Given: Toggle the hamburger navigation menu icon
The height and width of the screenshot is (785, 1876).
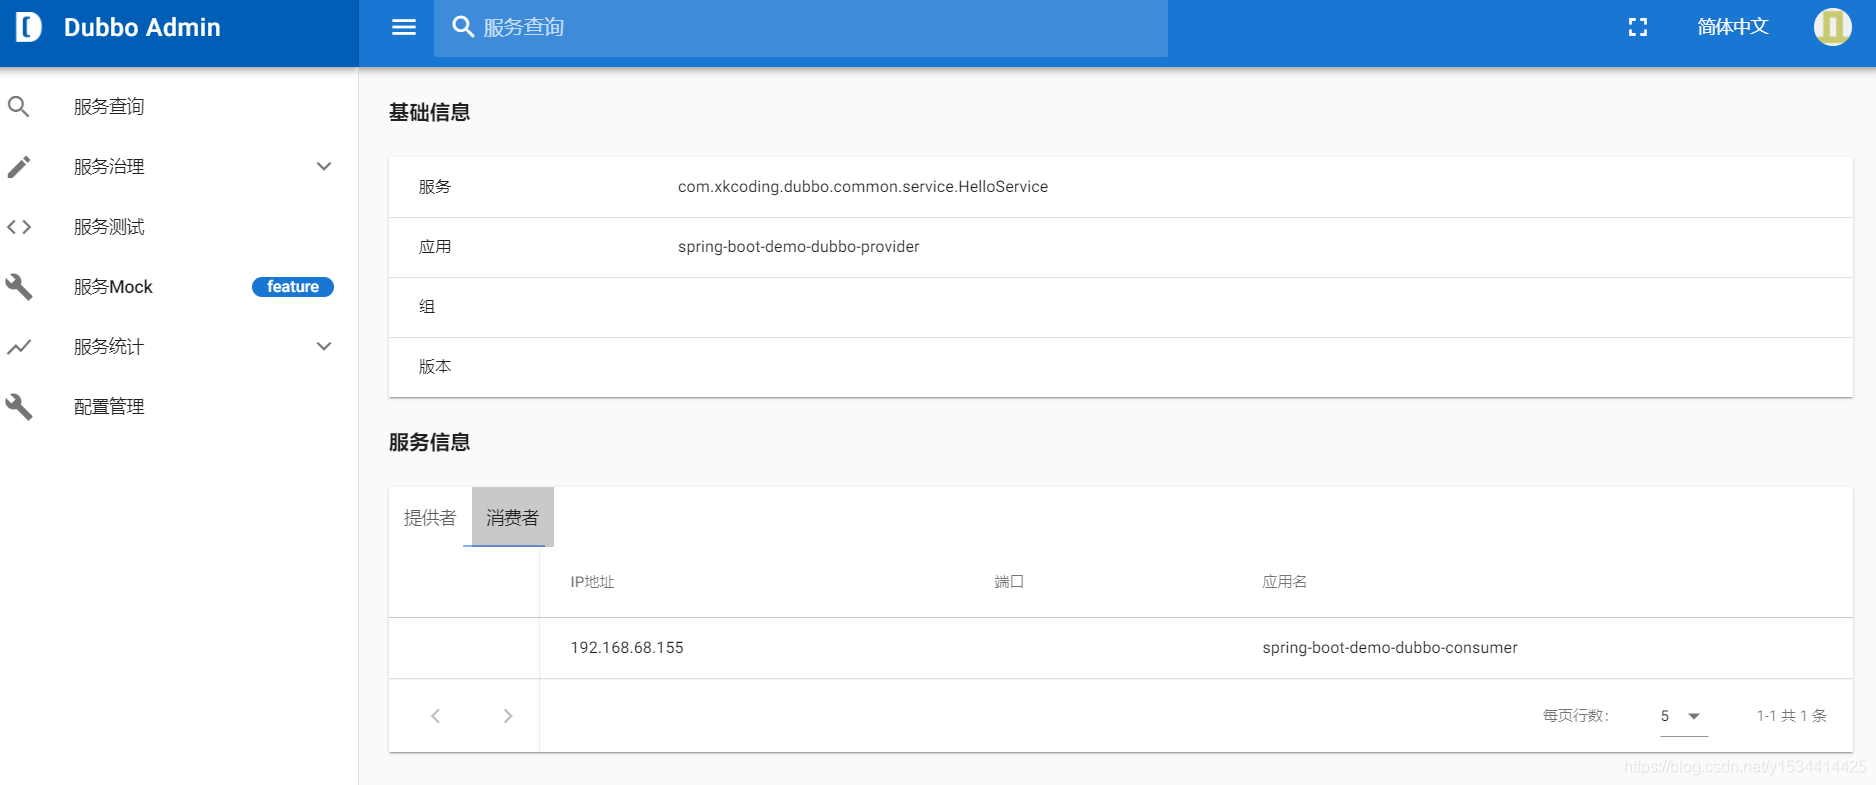Looking at the screenshot, I should [x=404, y=27].
